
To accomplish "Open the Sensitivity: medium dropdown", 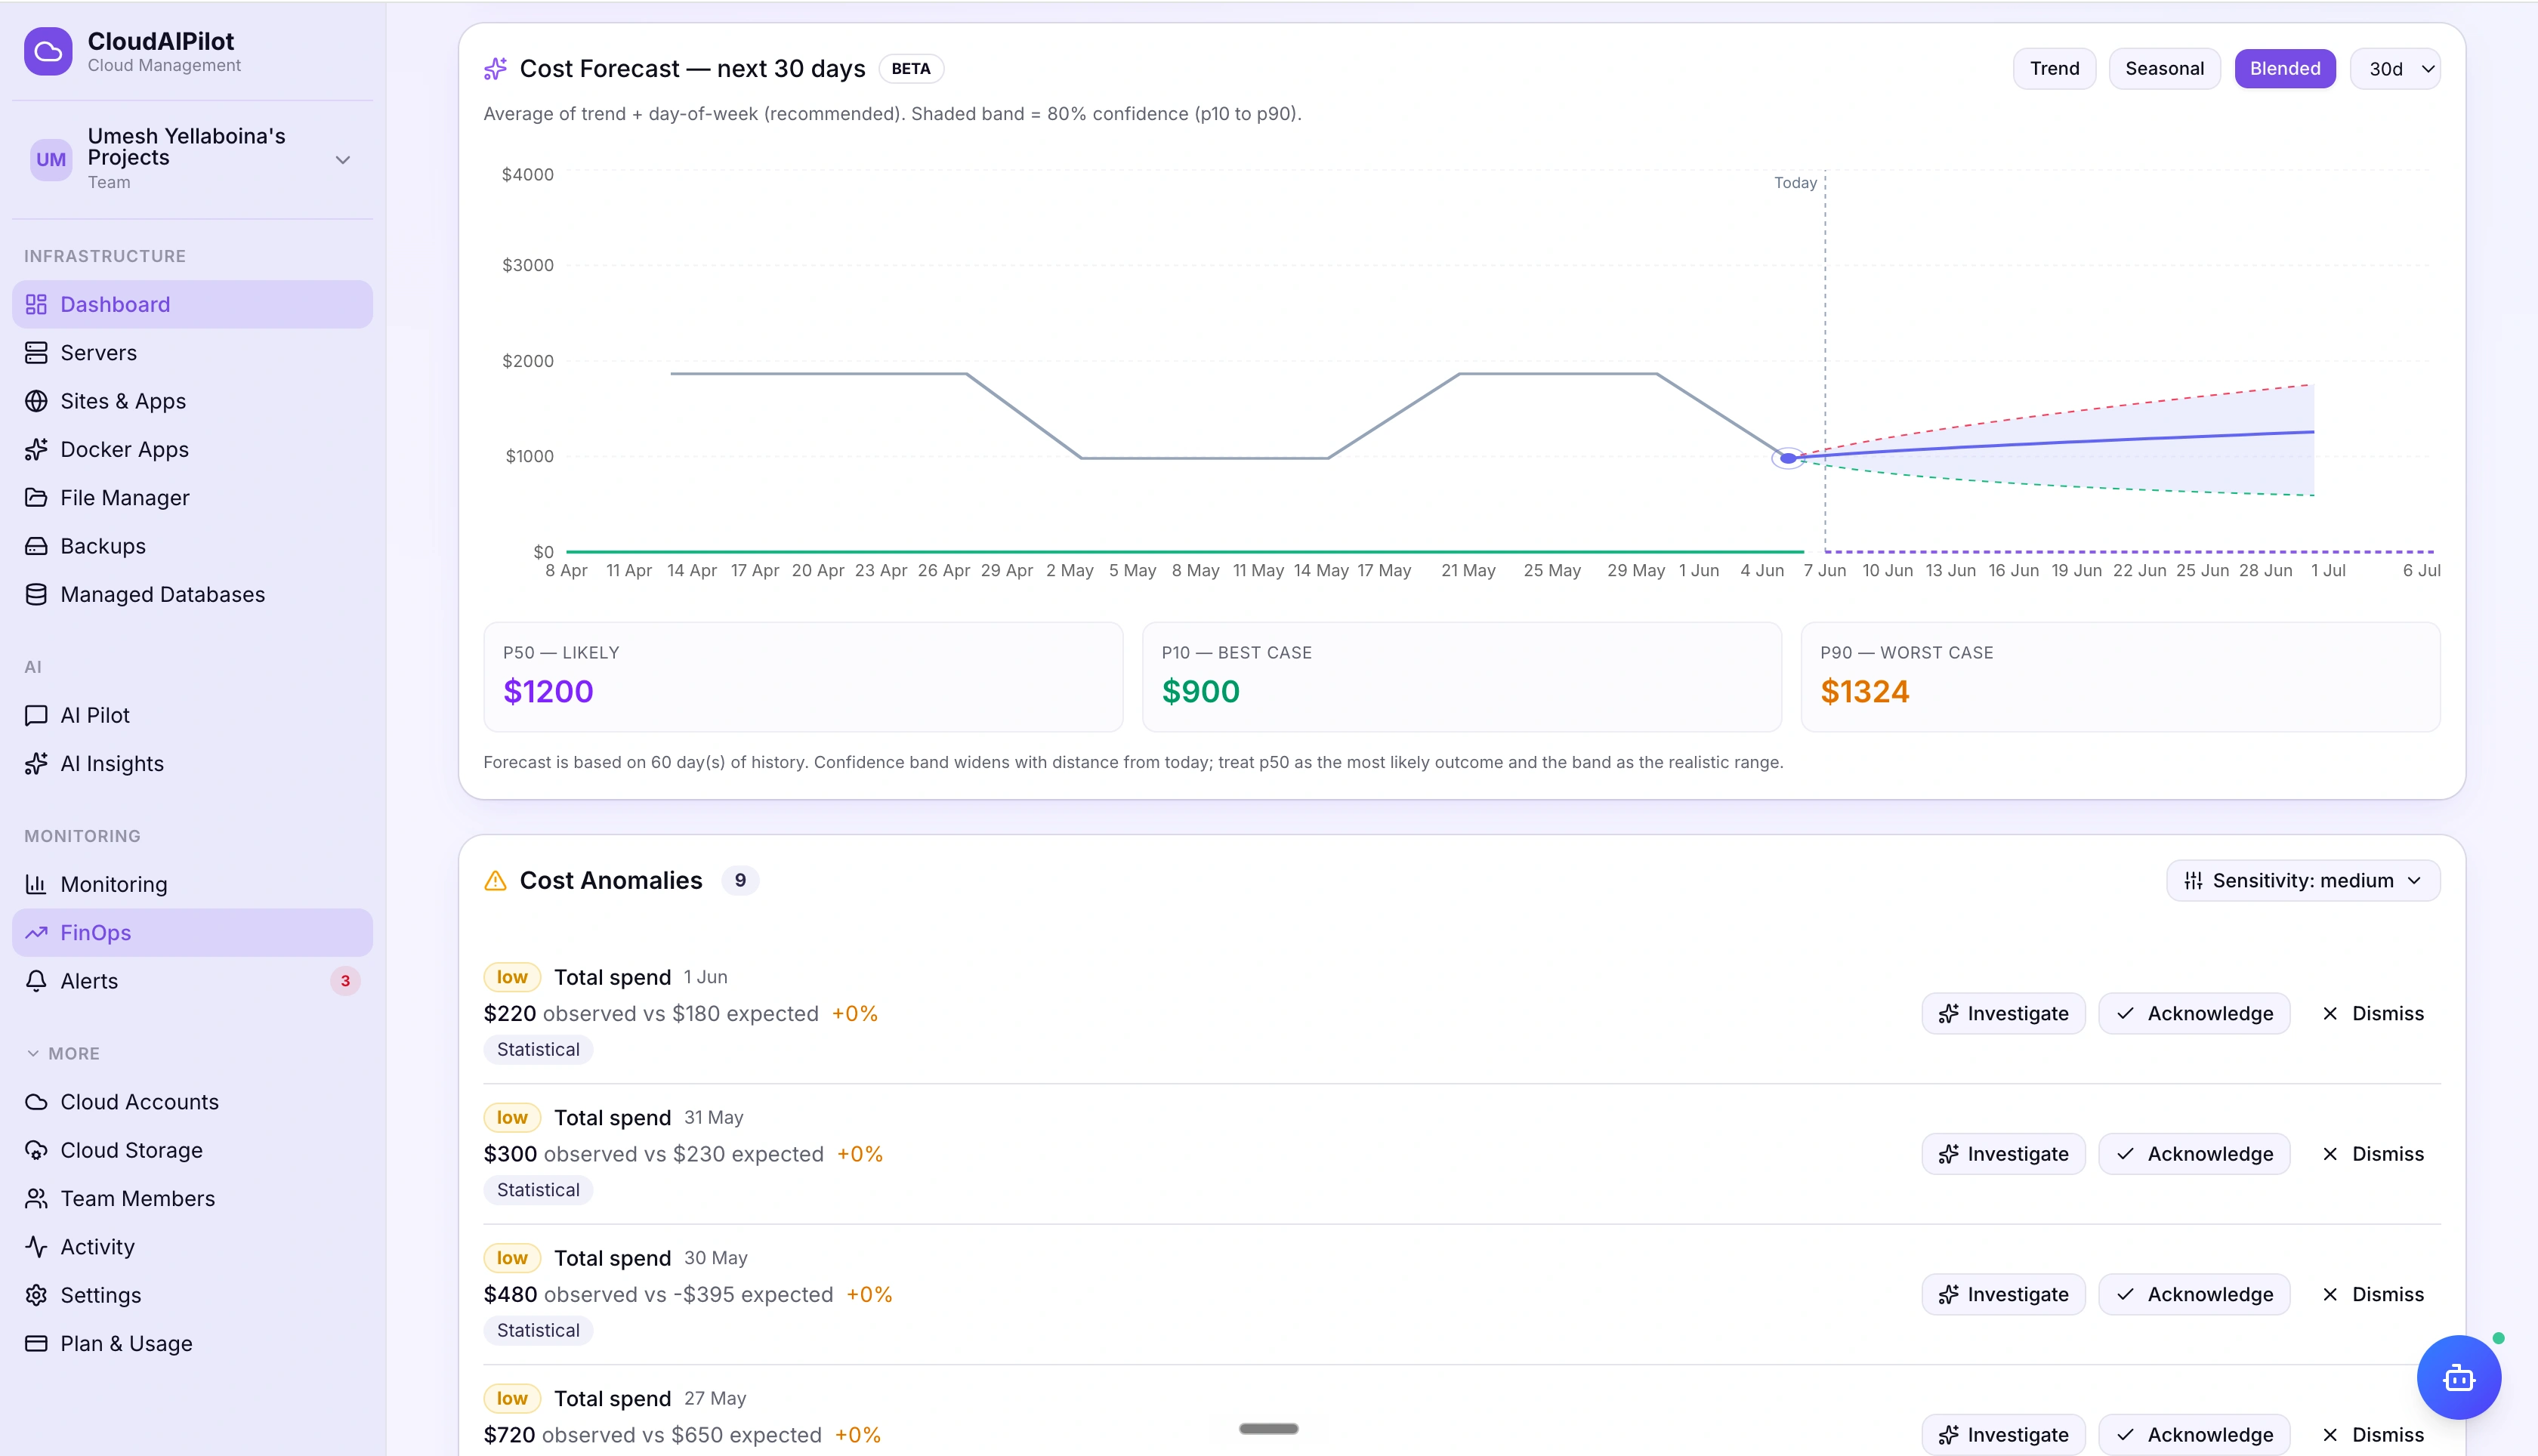I will [x=2303, y=881].
